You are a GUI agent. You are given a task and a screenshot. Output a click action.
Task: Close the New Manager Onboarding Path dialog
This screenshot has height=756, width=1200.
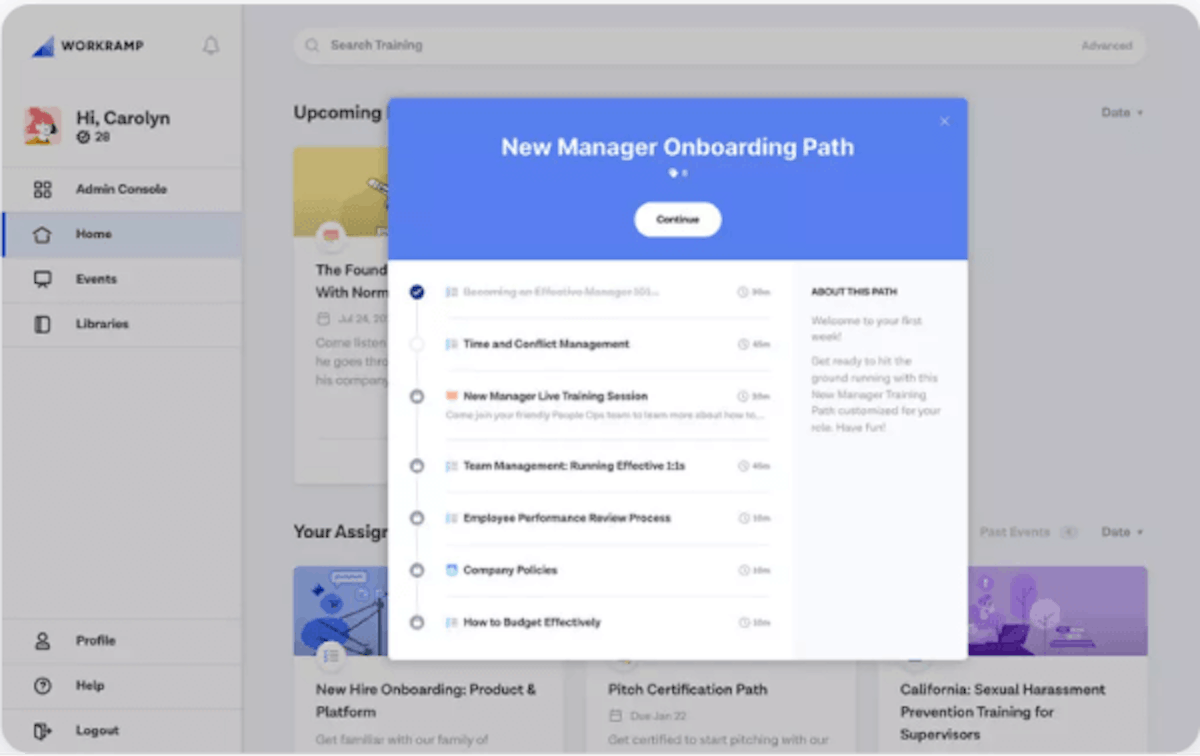click(x=944, y=121)
